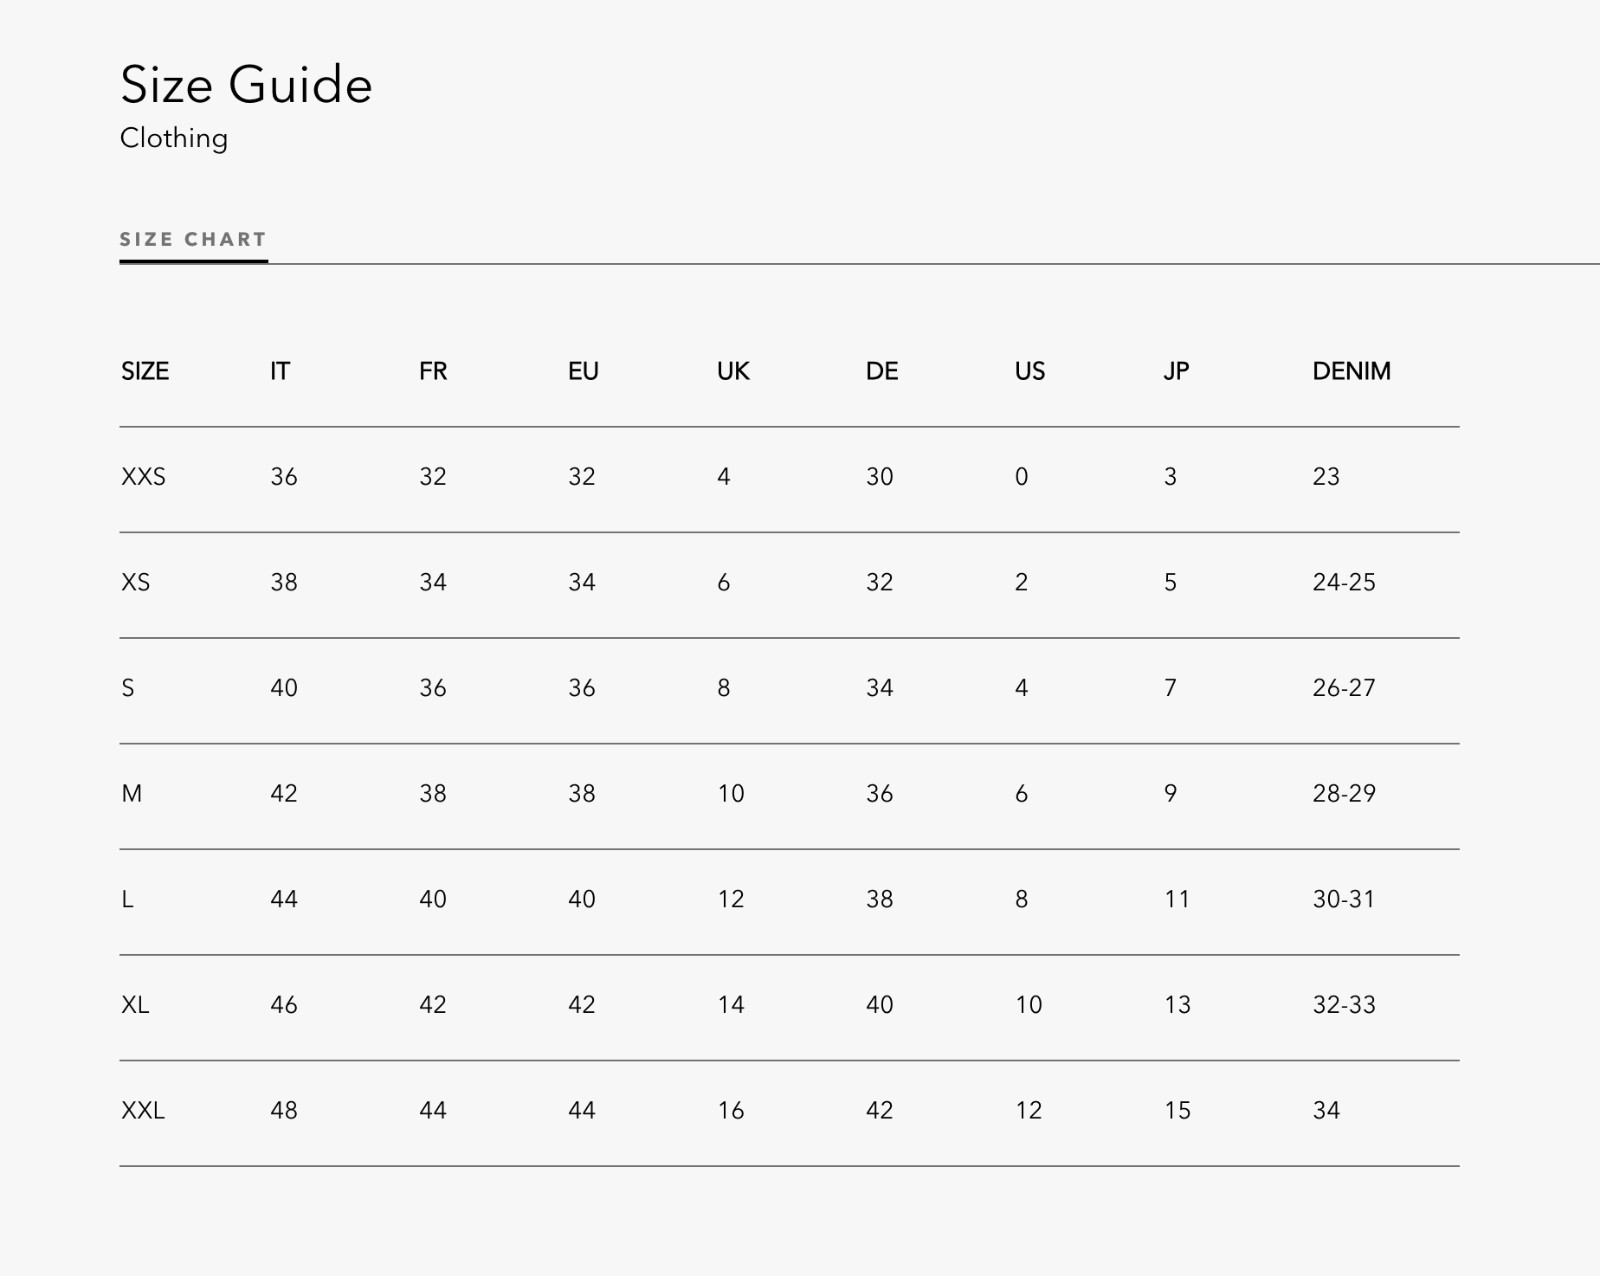
Task: Select the M row label
Action: [132, 794]
